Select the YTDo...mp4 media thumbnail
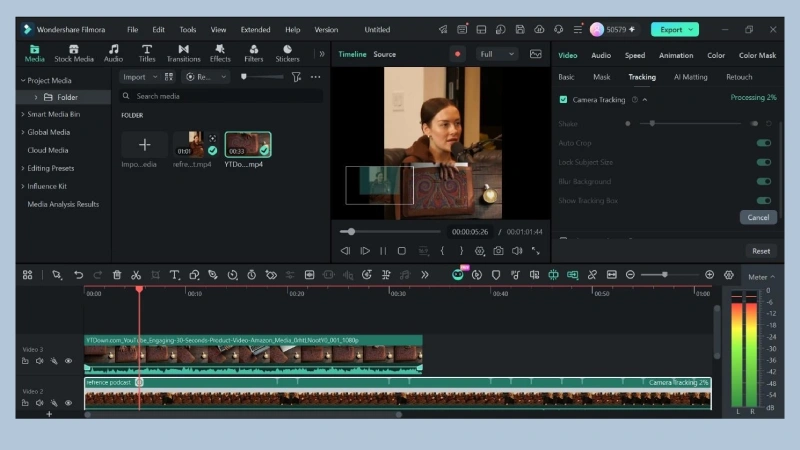 (x=247, y=144)
